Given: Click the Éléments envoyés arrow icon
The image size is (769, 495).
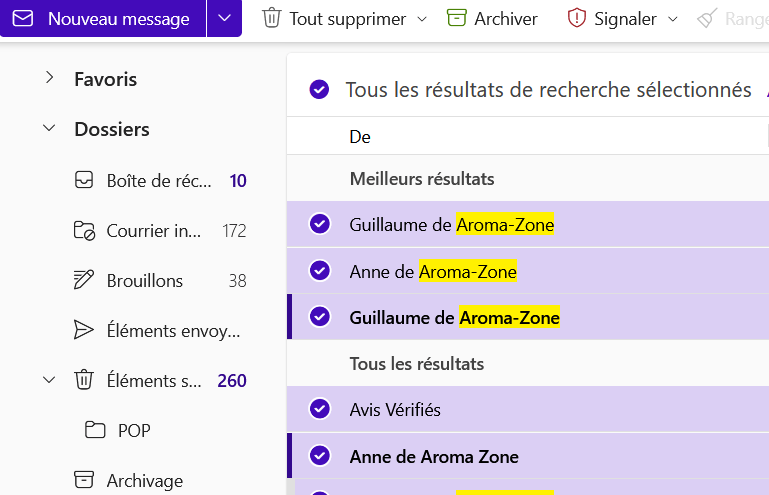Looking at the screenshot, I should (84, 331).
